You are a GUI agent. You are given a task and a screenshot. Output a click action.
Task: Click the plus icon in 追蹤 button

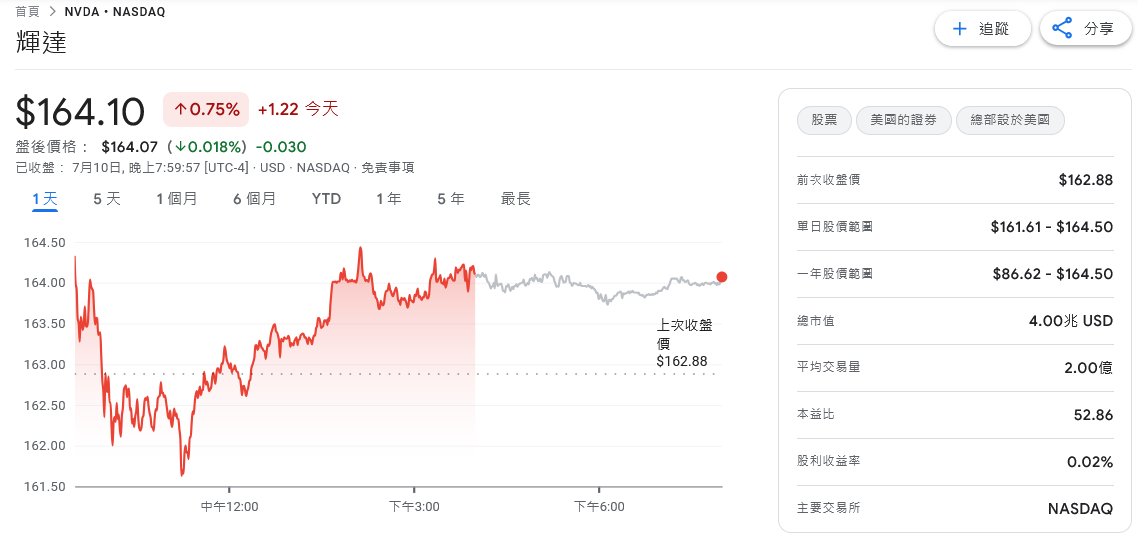[959, 29]
